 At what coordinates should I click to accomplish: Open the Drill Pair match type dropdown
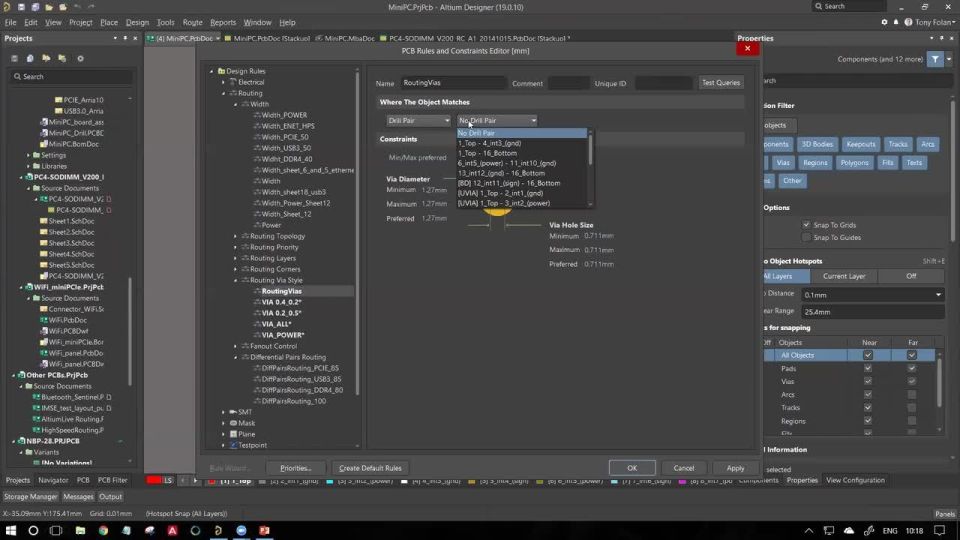419,121
